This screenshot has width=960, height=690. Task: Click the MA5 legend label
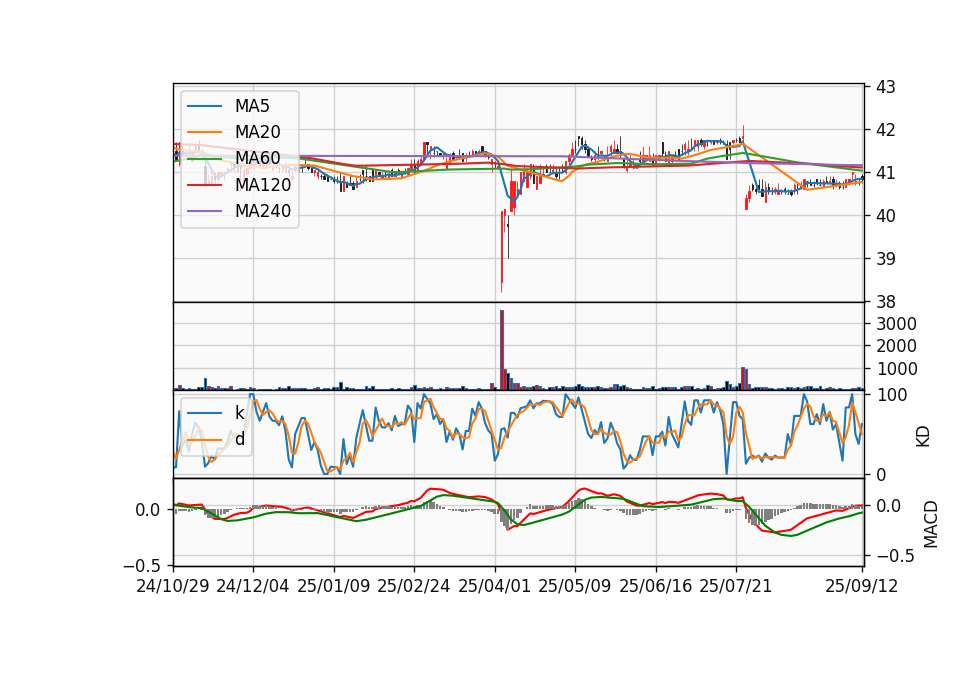(x=252, y=106)
